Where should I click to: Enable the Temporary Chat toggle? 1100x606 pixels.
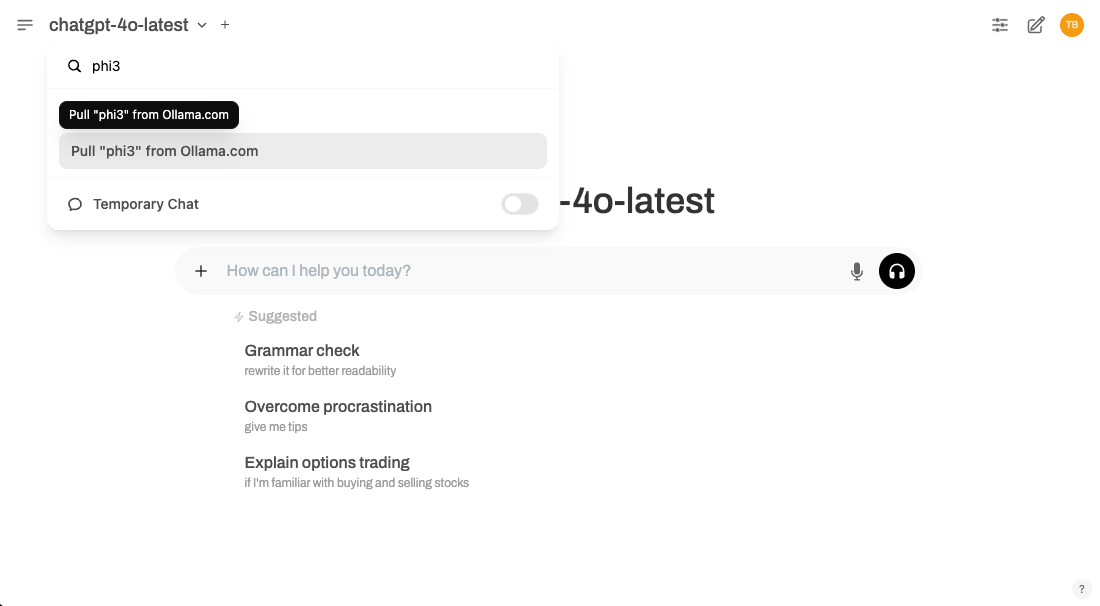click(x=519, y=204)
